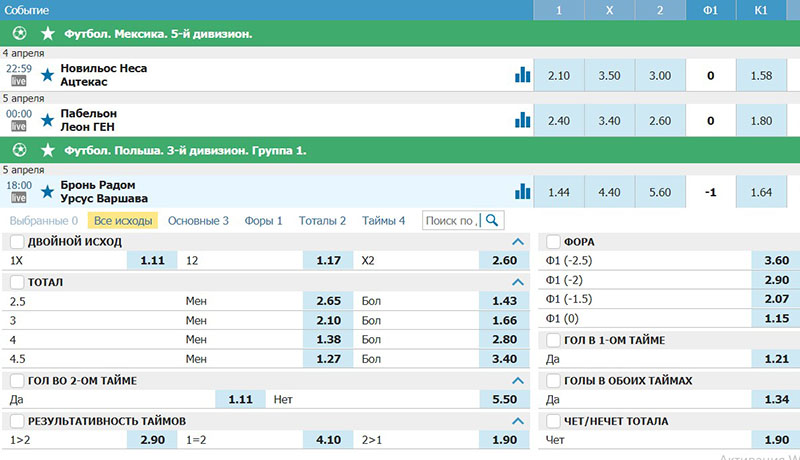800x460 pixels.
Task: Tick the ТОТАЛ section checkbox
Action: coord(17,282)
